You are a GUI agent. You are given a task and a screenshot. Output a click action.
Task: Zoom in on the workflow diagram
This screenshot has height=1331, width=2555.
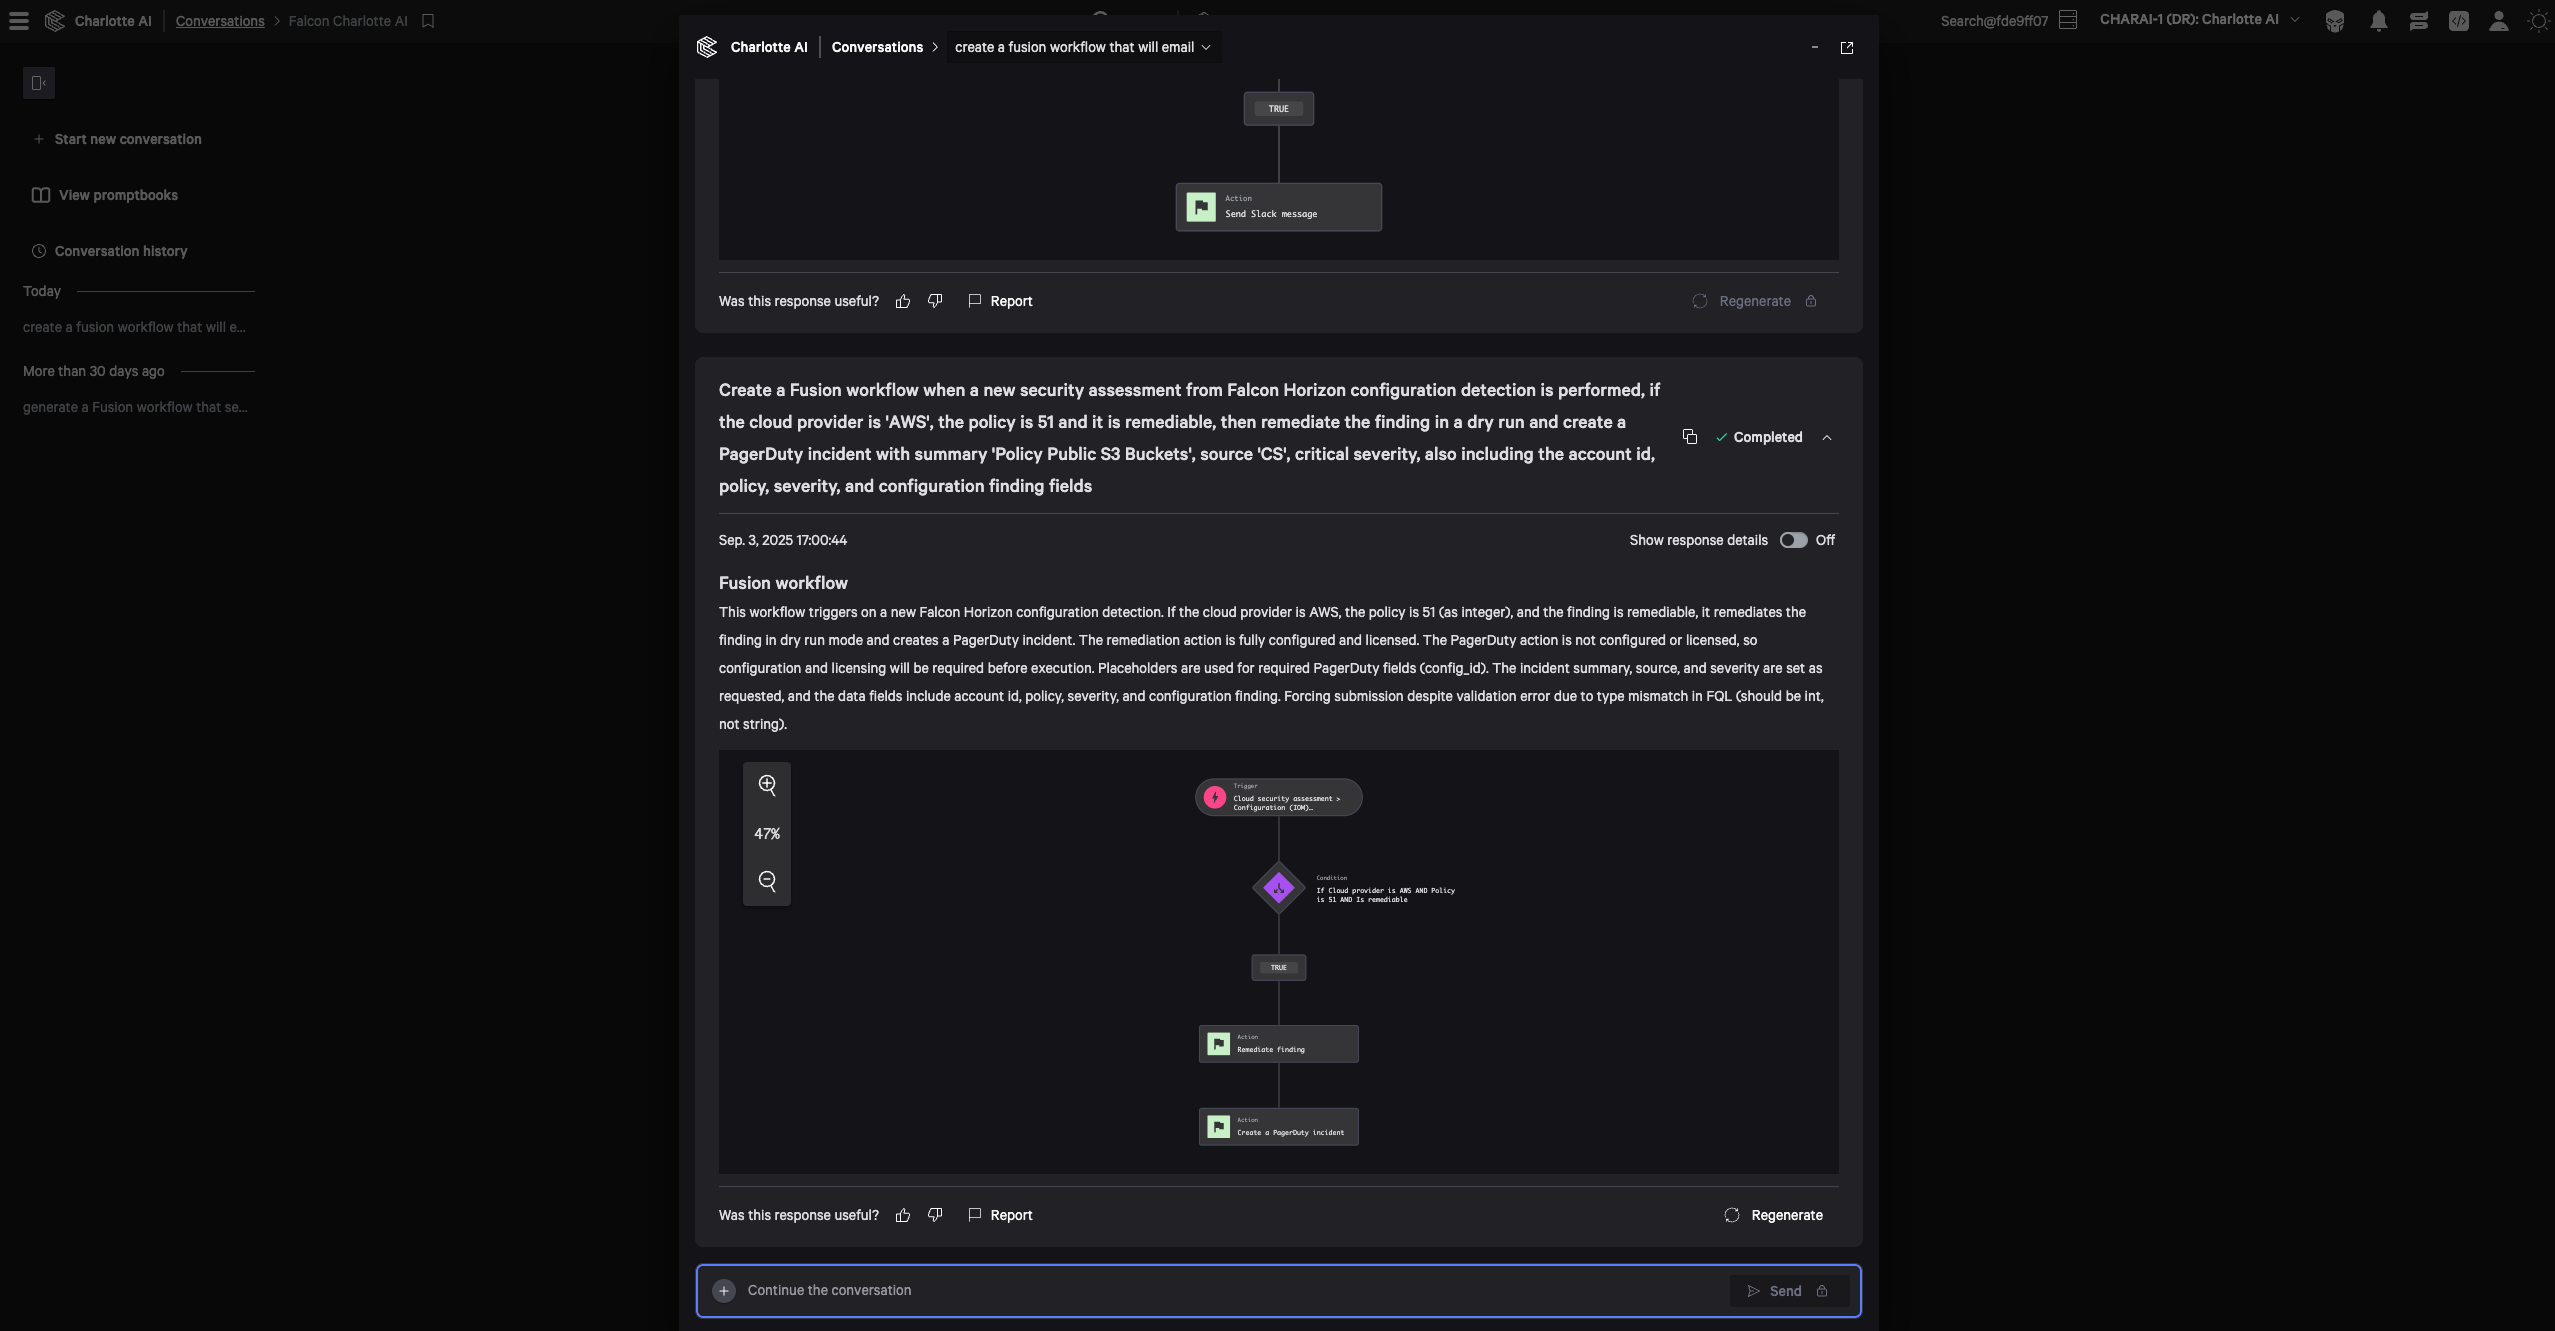click(x=767, y=785)
